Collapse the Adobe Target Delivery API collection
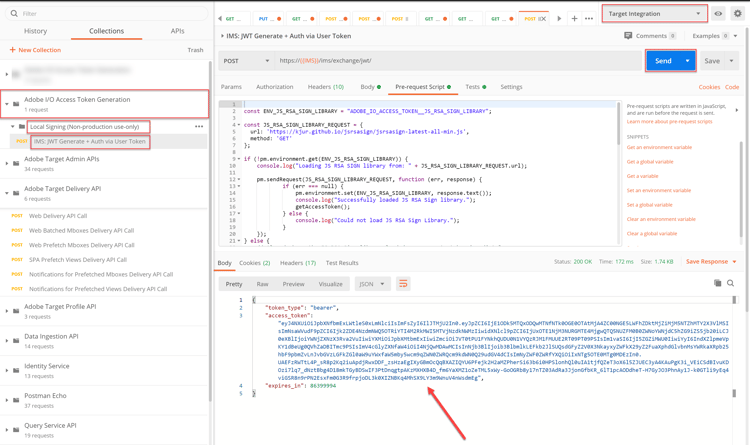 (7, 193)
